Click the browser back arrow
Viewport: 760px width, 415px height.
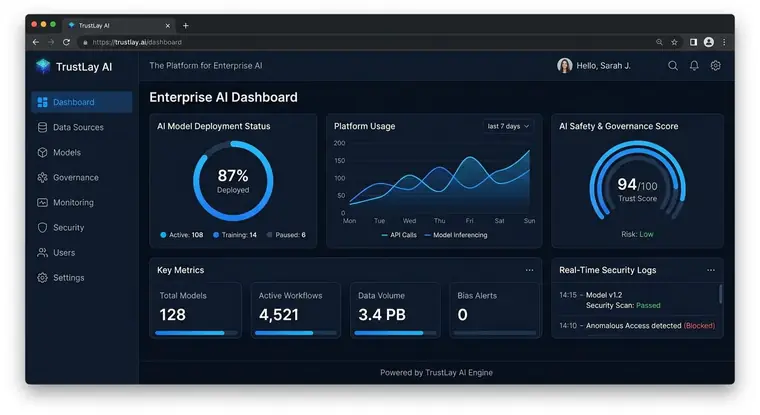pyautogui.click(x=36, y=42)
